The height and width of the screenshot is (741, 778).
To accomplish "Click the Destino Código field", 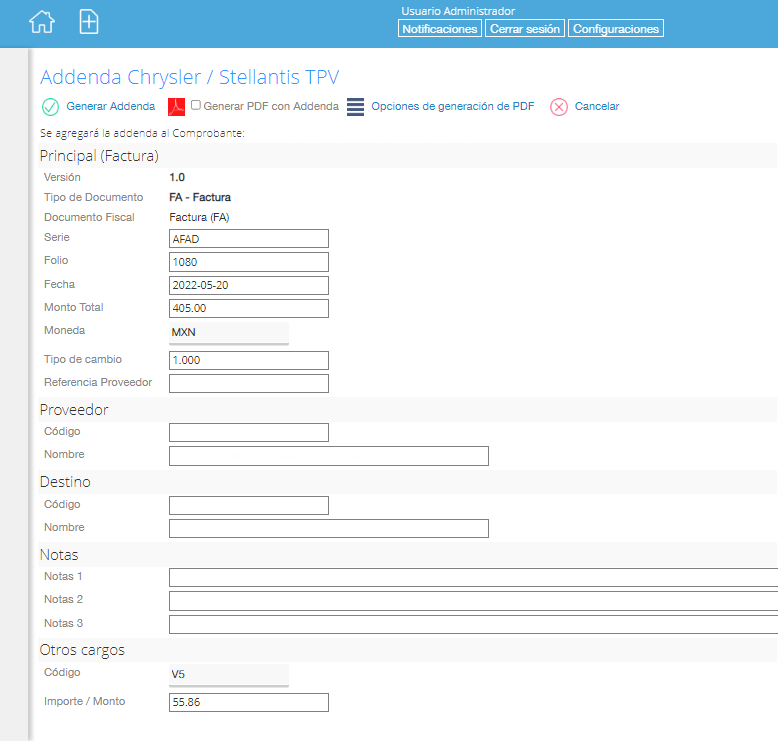I will [x=249, y=505].
